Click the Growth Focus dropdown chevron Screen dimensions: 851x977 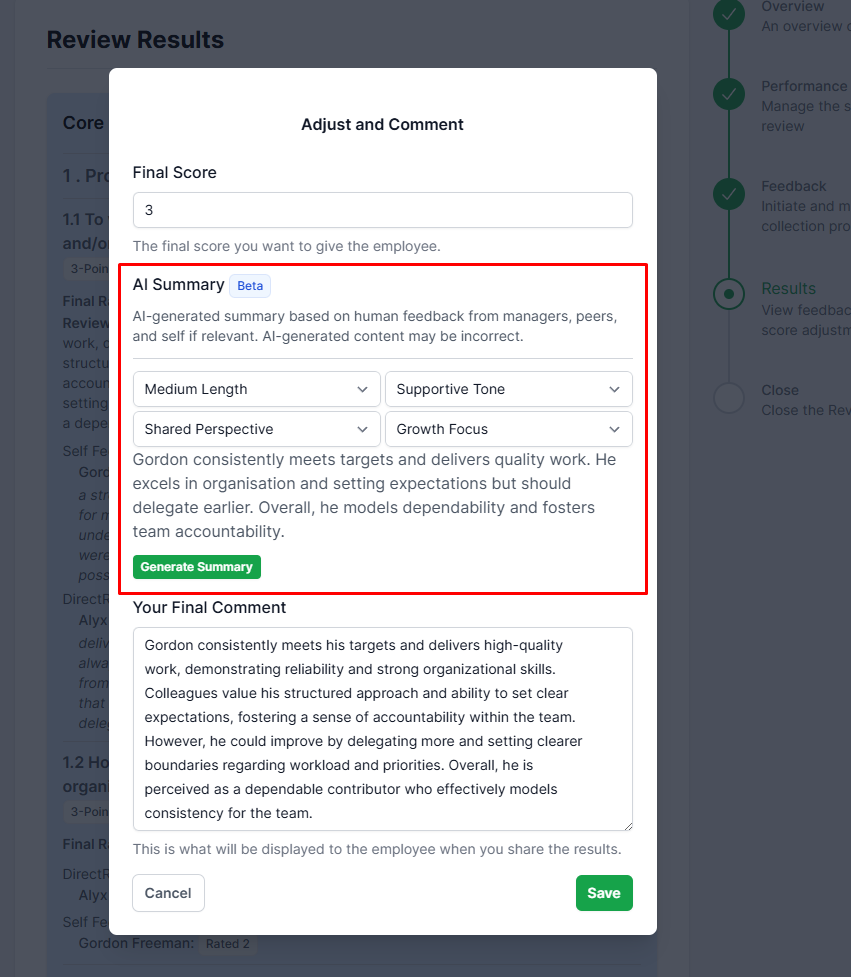[614, 429]
